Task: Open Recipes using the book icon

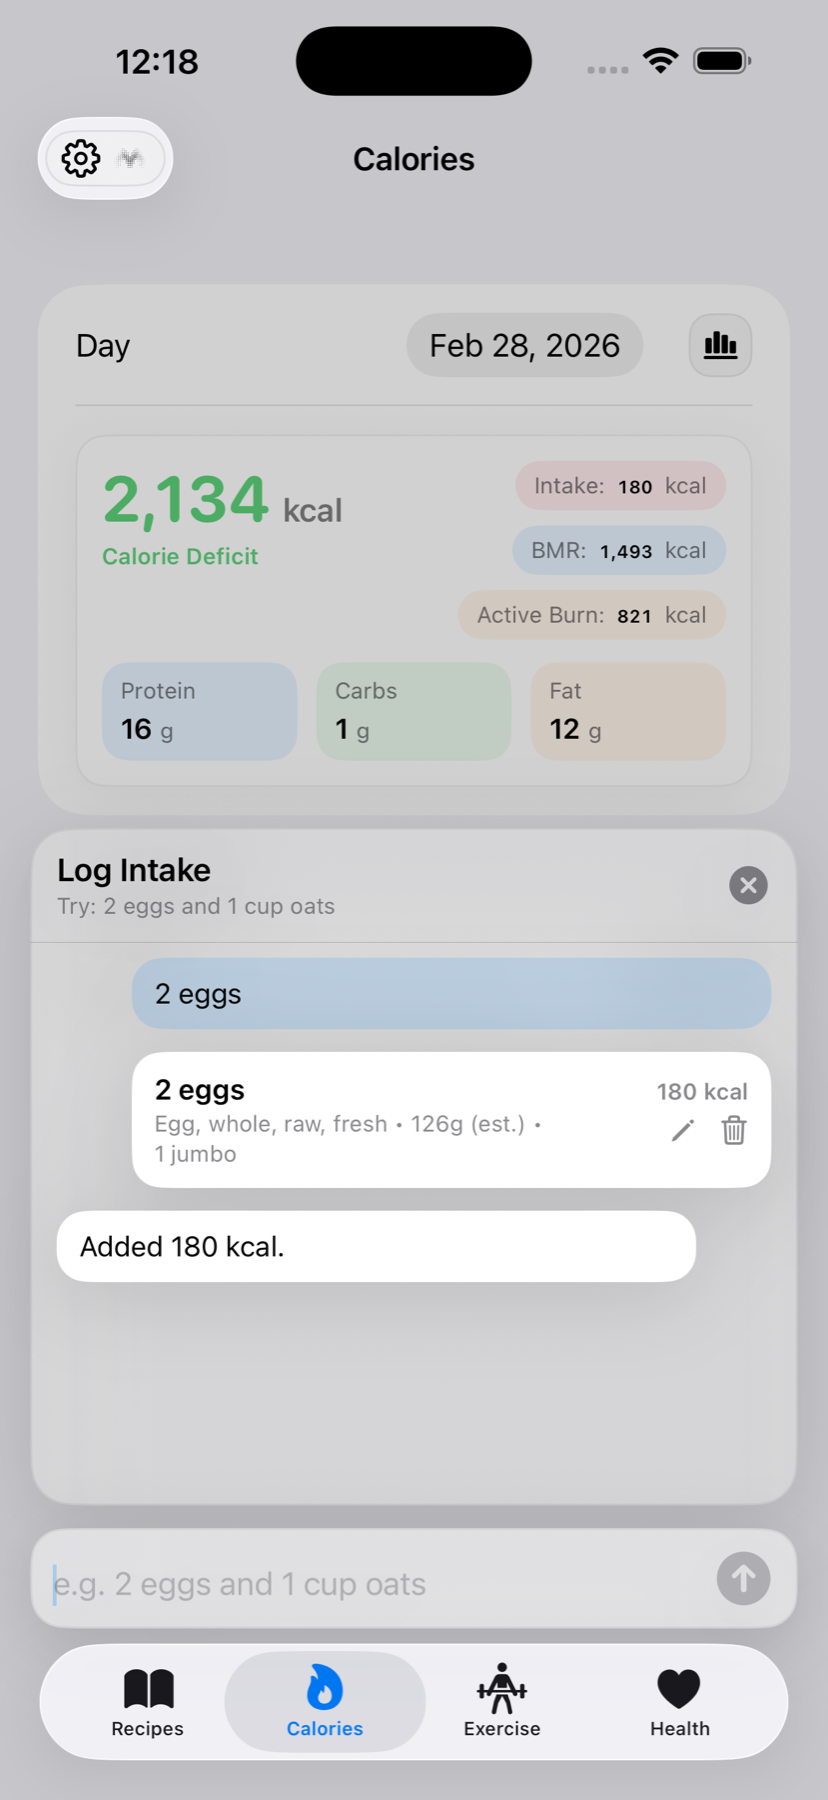Action: [x=147, y=1690]
